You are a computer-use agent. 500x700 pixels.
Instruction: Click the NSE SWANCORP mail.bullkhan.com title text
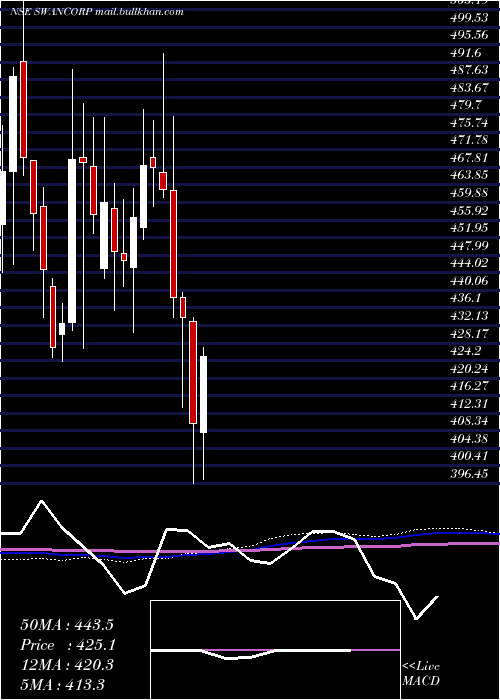(x=96, y=12)
